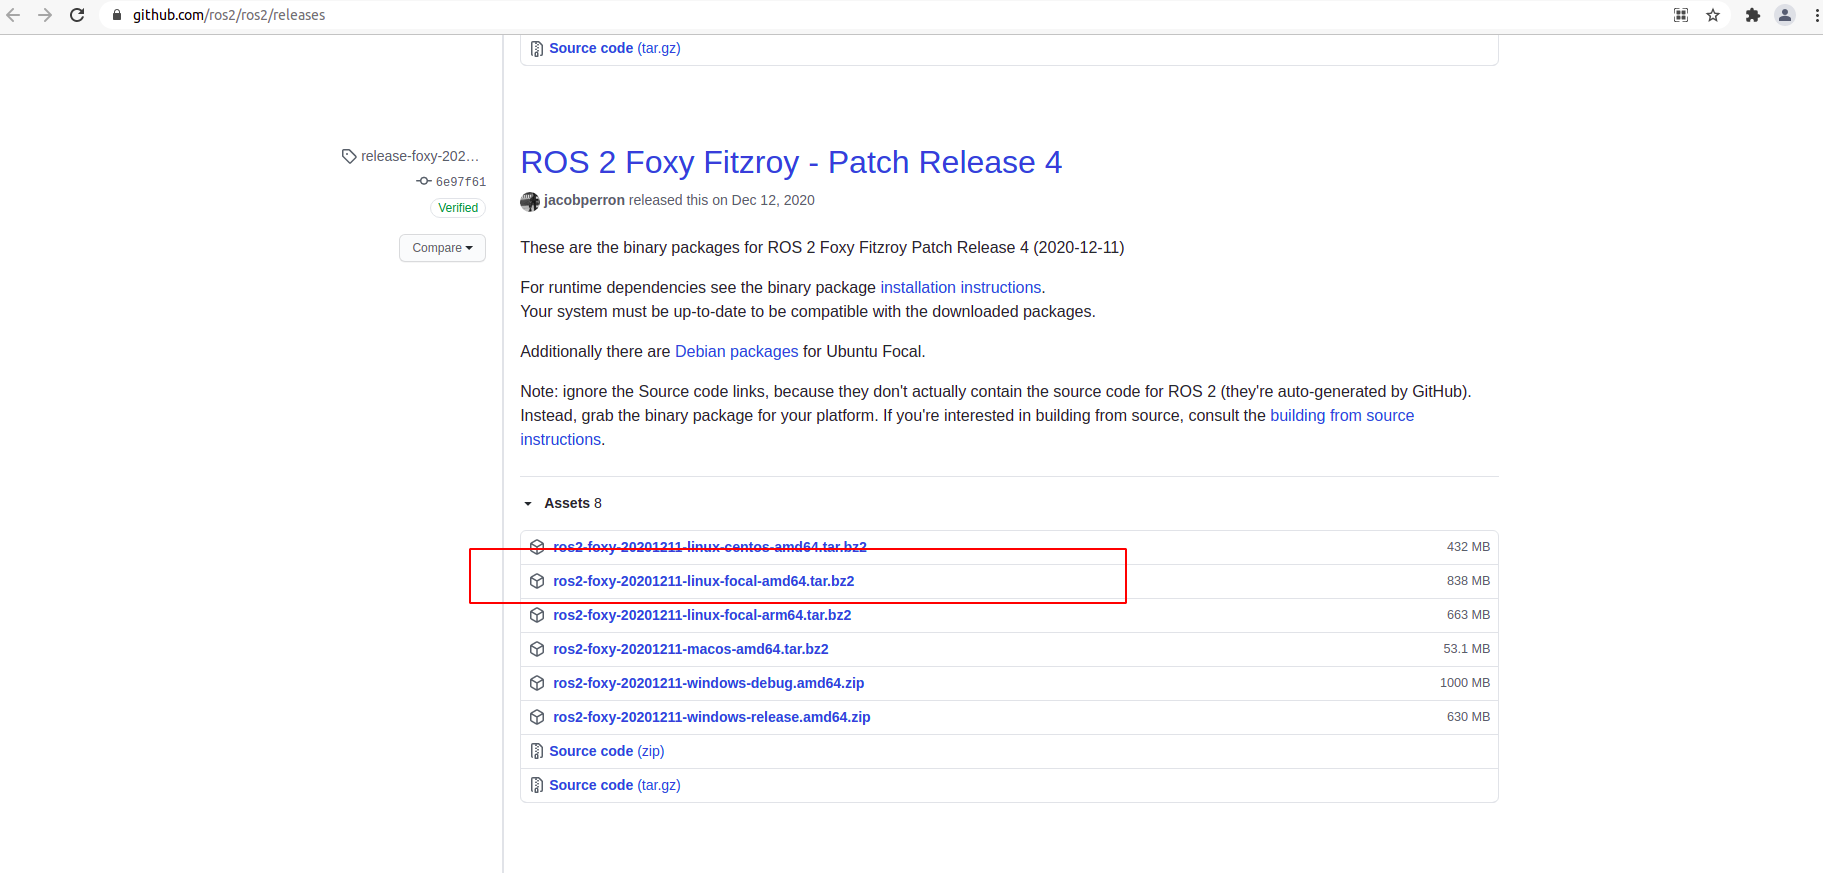Open the ROS 2 Foxy Fitzroy release title
The width and height of the screenshot is (1823, 873).
pyautogui.click(x=790, y=162)
